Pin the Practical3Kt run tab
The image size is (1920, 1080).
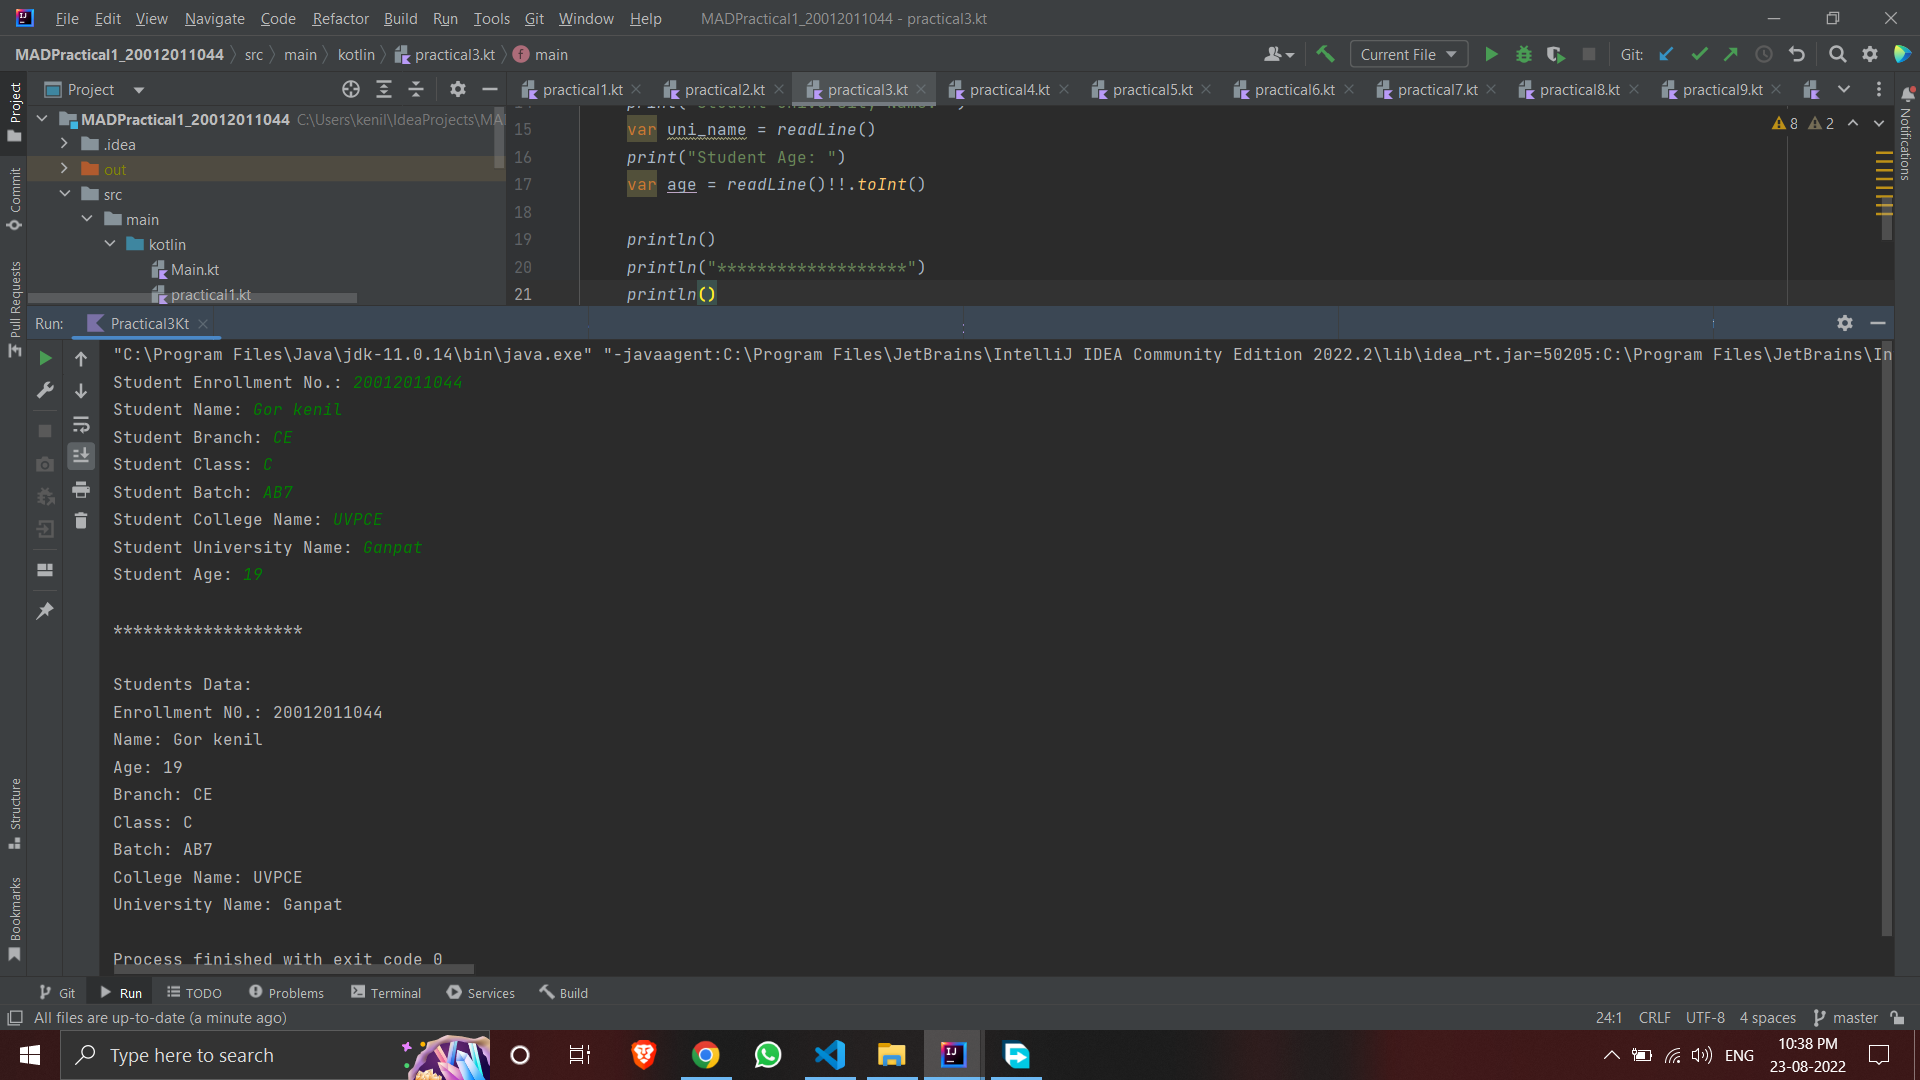pos(45,610)
